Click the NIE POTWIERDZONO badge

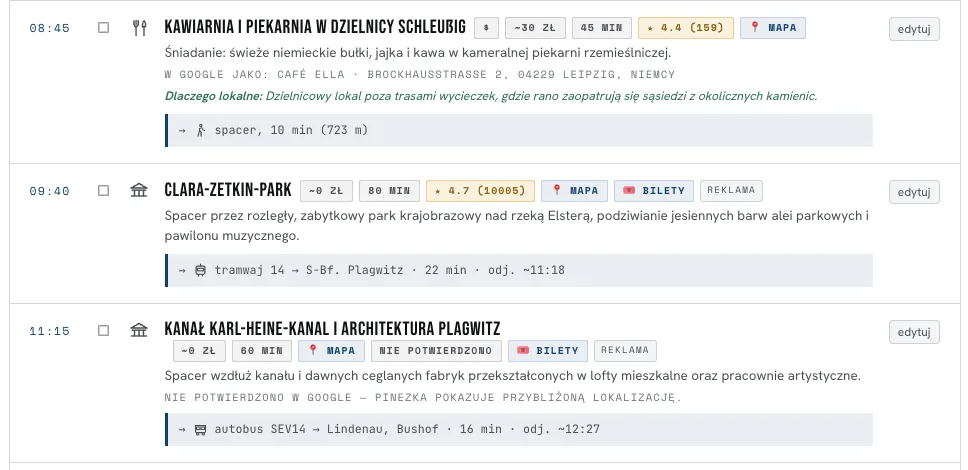click(436, 351)
